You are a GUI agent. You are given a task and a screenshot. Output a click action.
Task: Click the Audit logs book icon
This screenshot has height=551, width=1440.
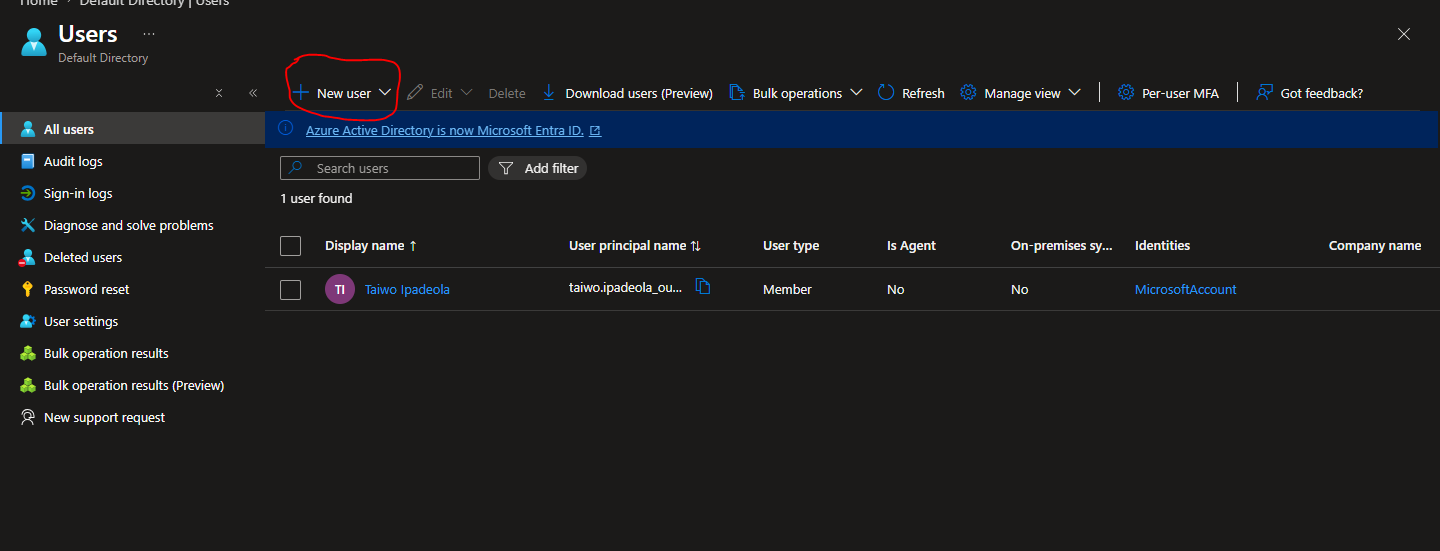[x=28, y=161]
